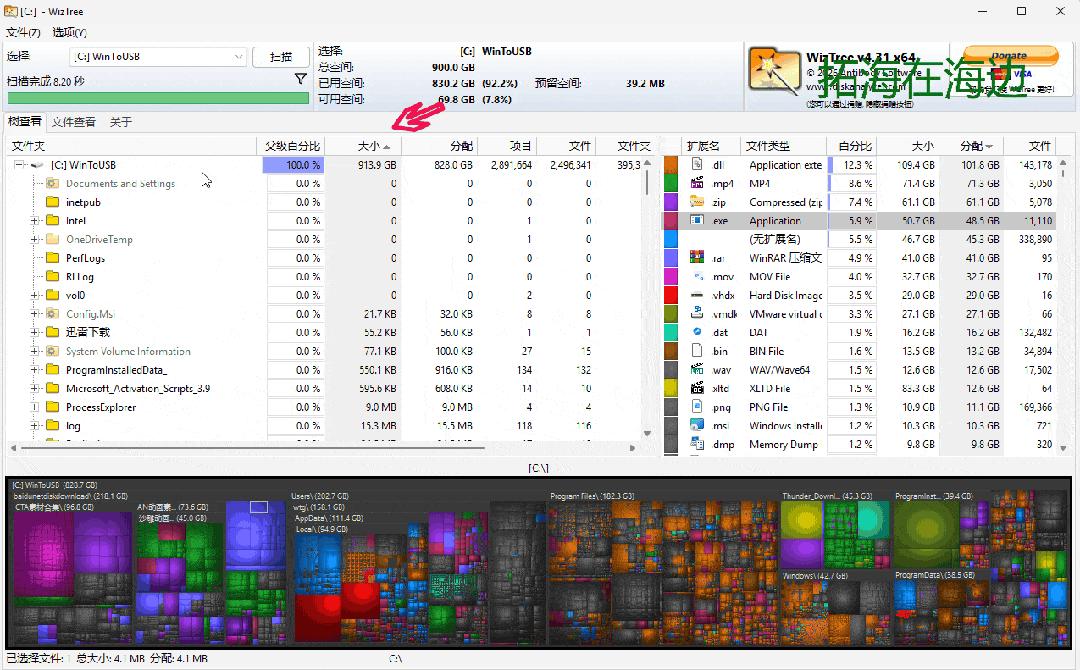Expand the OneDriveTemp folder
The width and height of the screenshot is (1080, 670).
pos(34,239)
